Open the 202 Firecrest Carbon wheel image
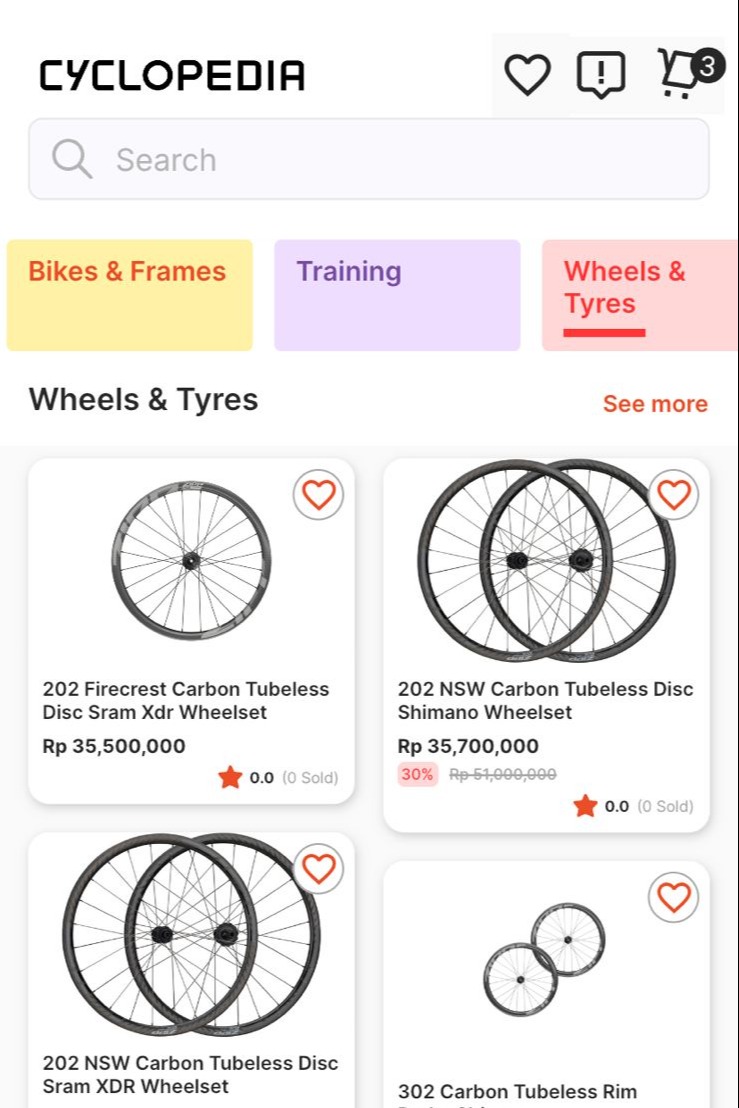739x1108 pixels. point(191,560)
